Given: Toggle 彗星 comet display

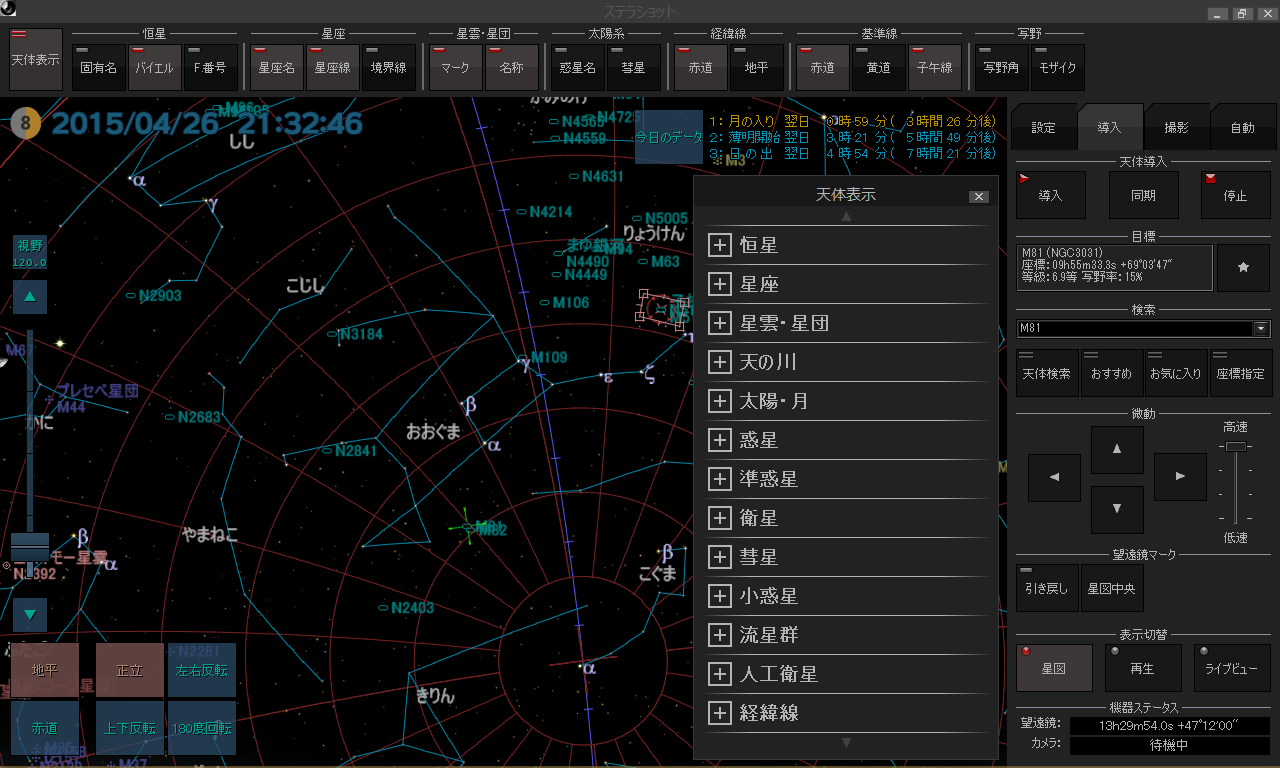Looking at the screenshot, I should [633, 67].
